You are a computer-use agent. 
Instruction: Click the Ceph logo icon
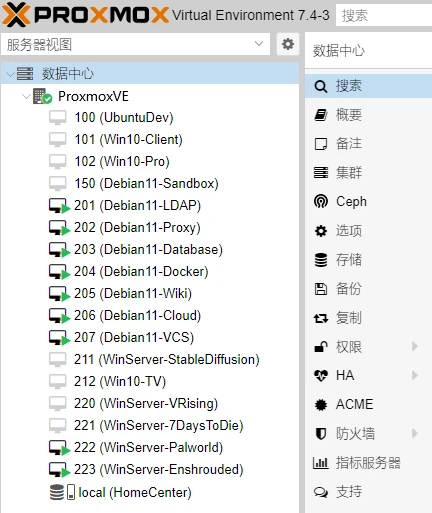point(321,201)
